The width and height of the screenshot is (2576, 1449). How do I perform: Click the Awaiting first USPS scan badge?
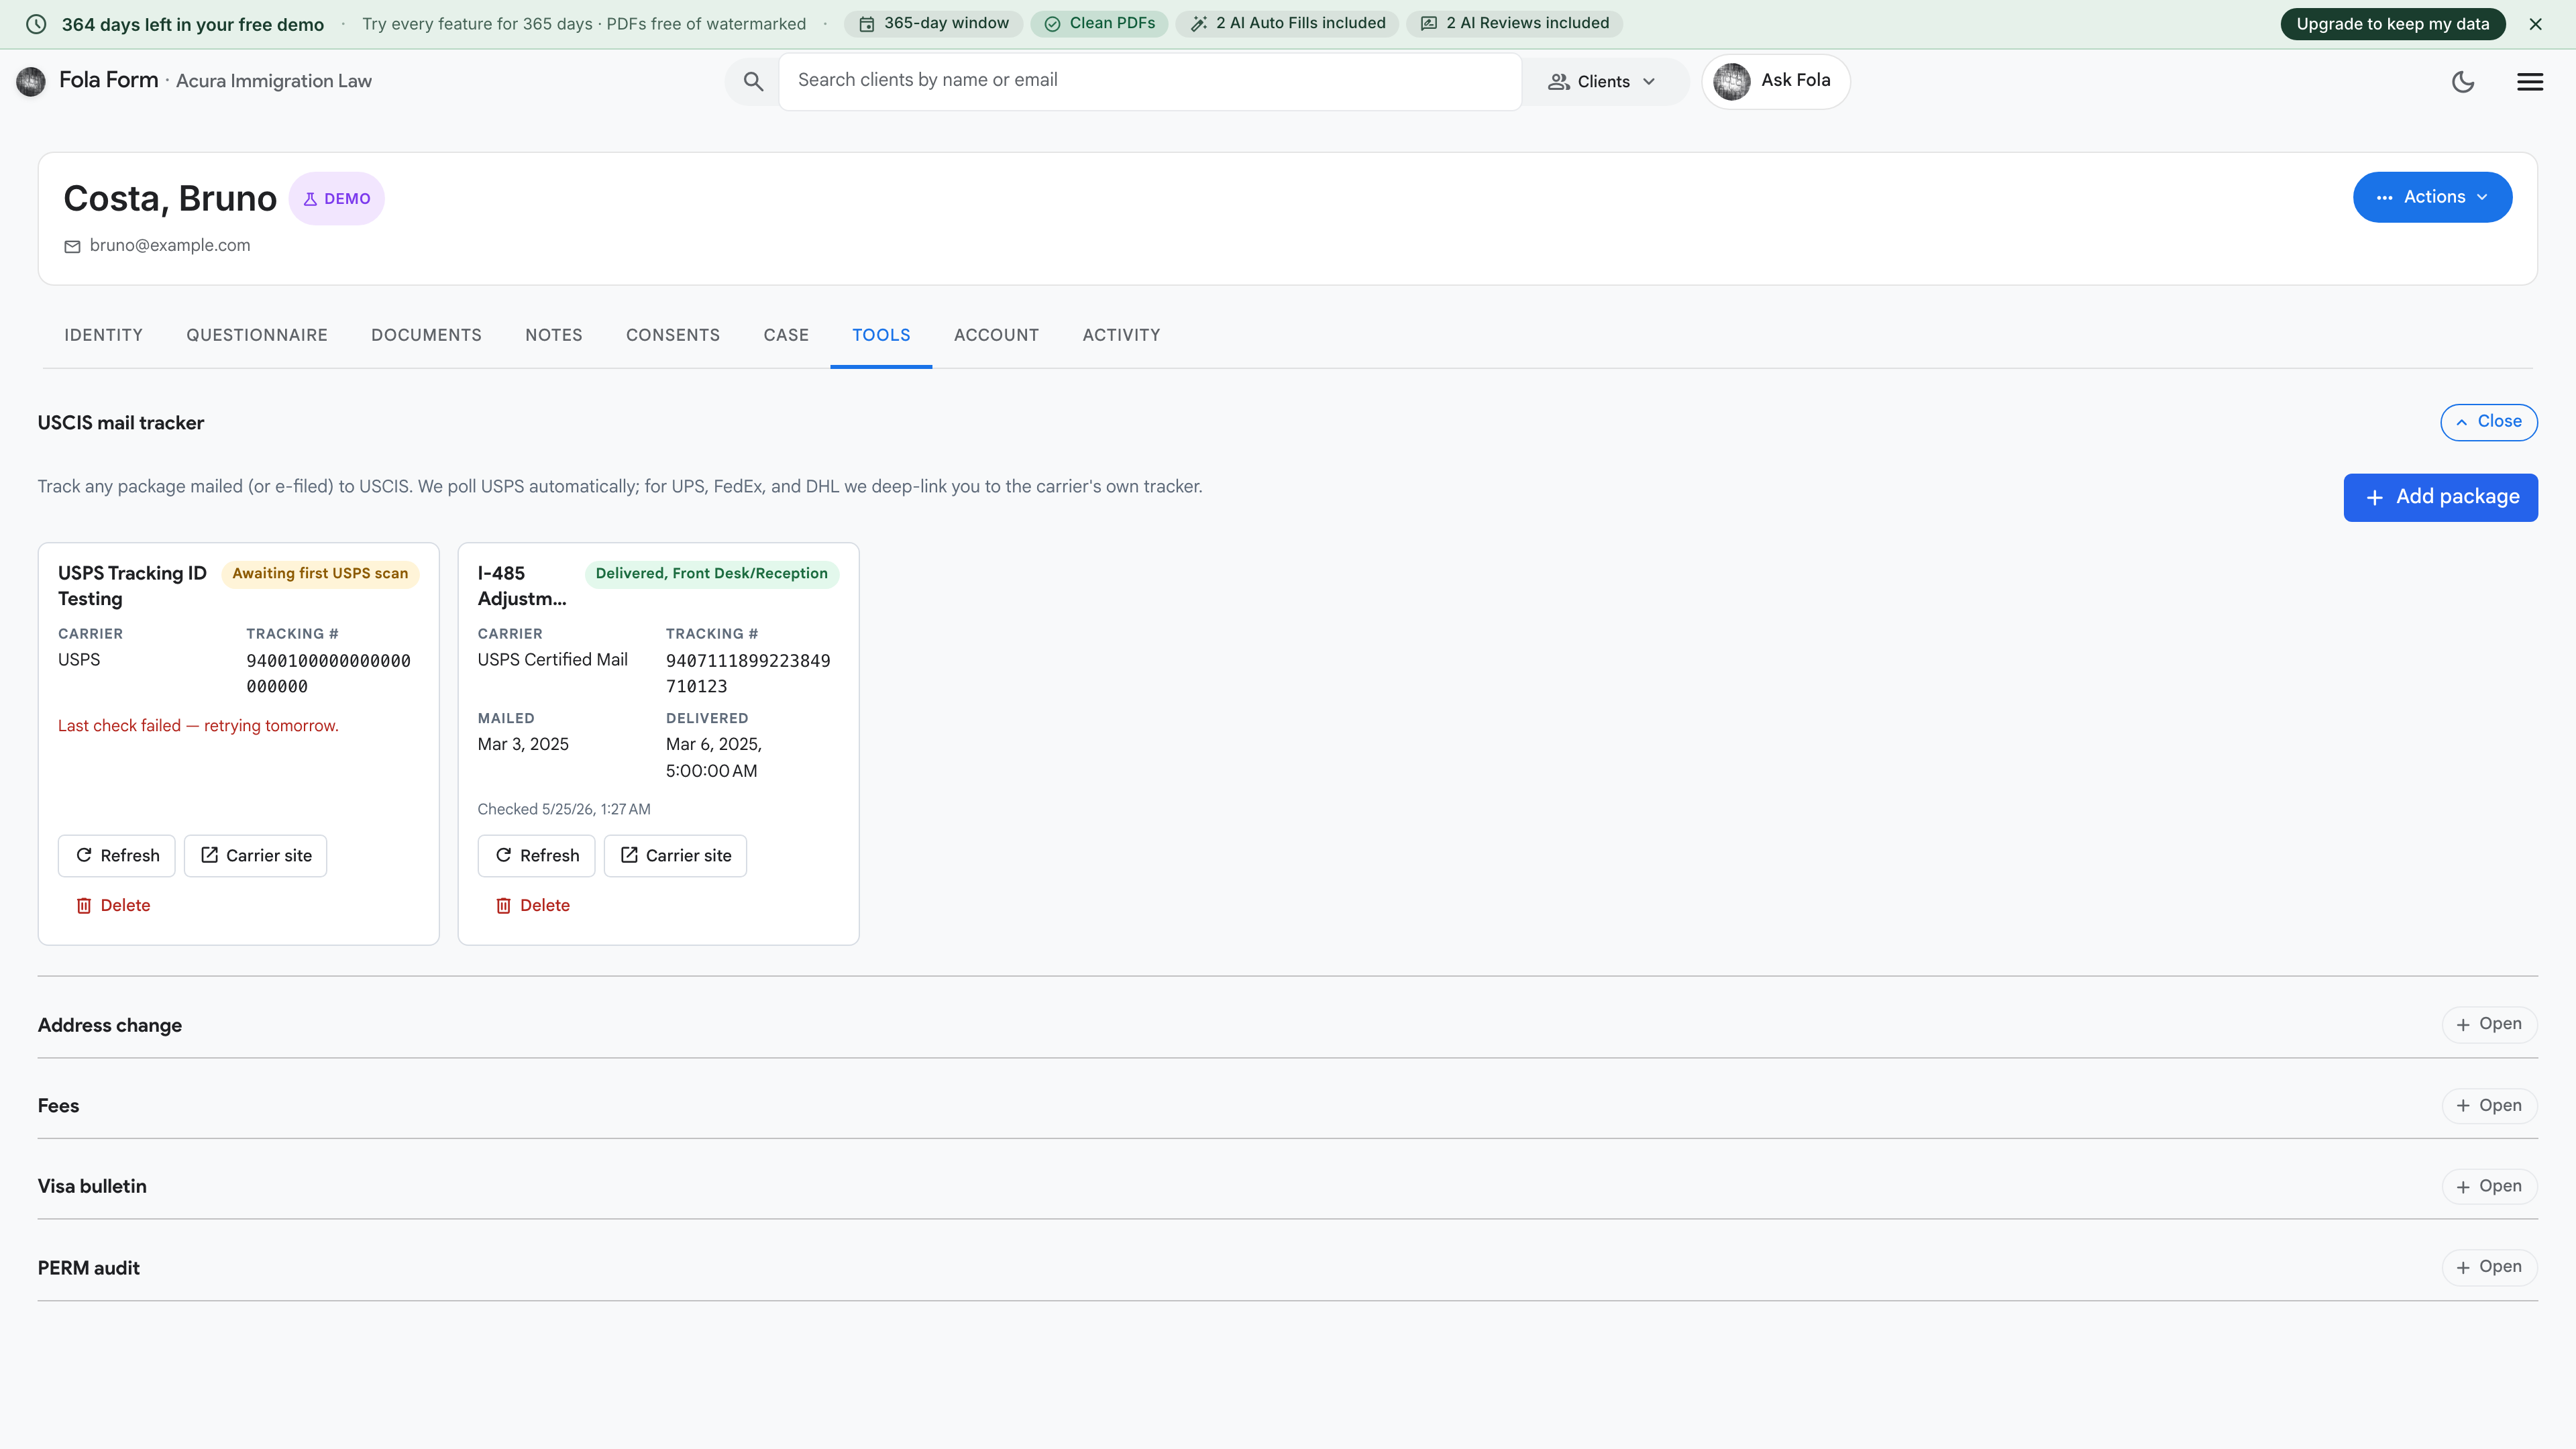[x=320, y=574]
